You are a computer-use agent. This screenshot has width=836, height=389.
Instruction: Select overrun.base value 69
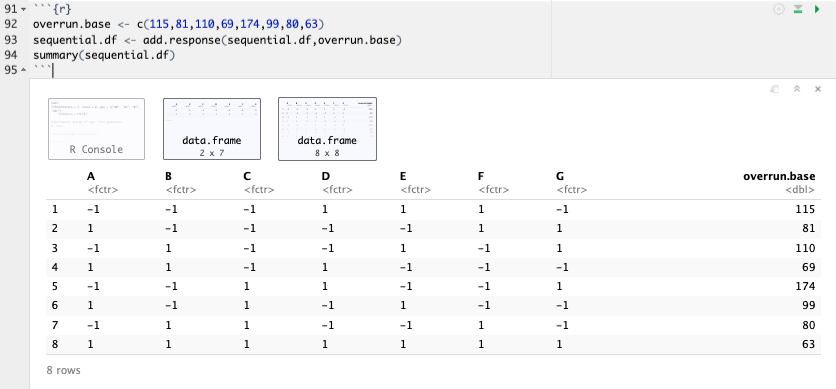pos(808,267)
